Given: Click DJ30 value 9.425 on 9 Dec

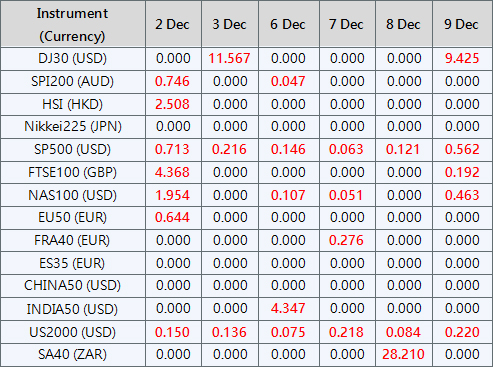Looking at the screenshot, I should tap(462, 59).
